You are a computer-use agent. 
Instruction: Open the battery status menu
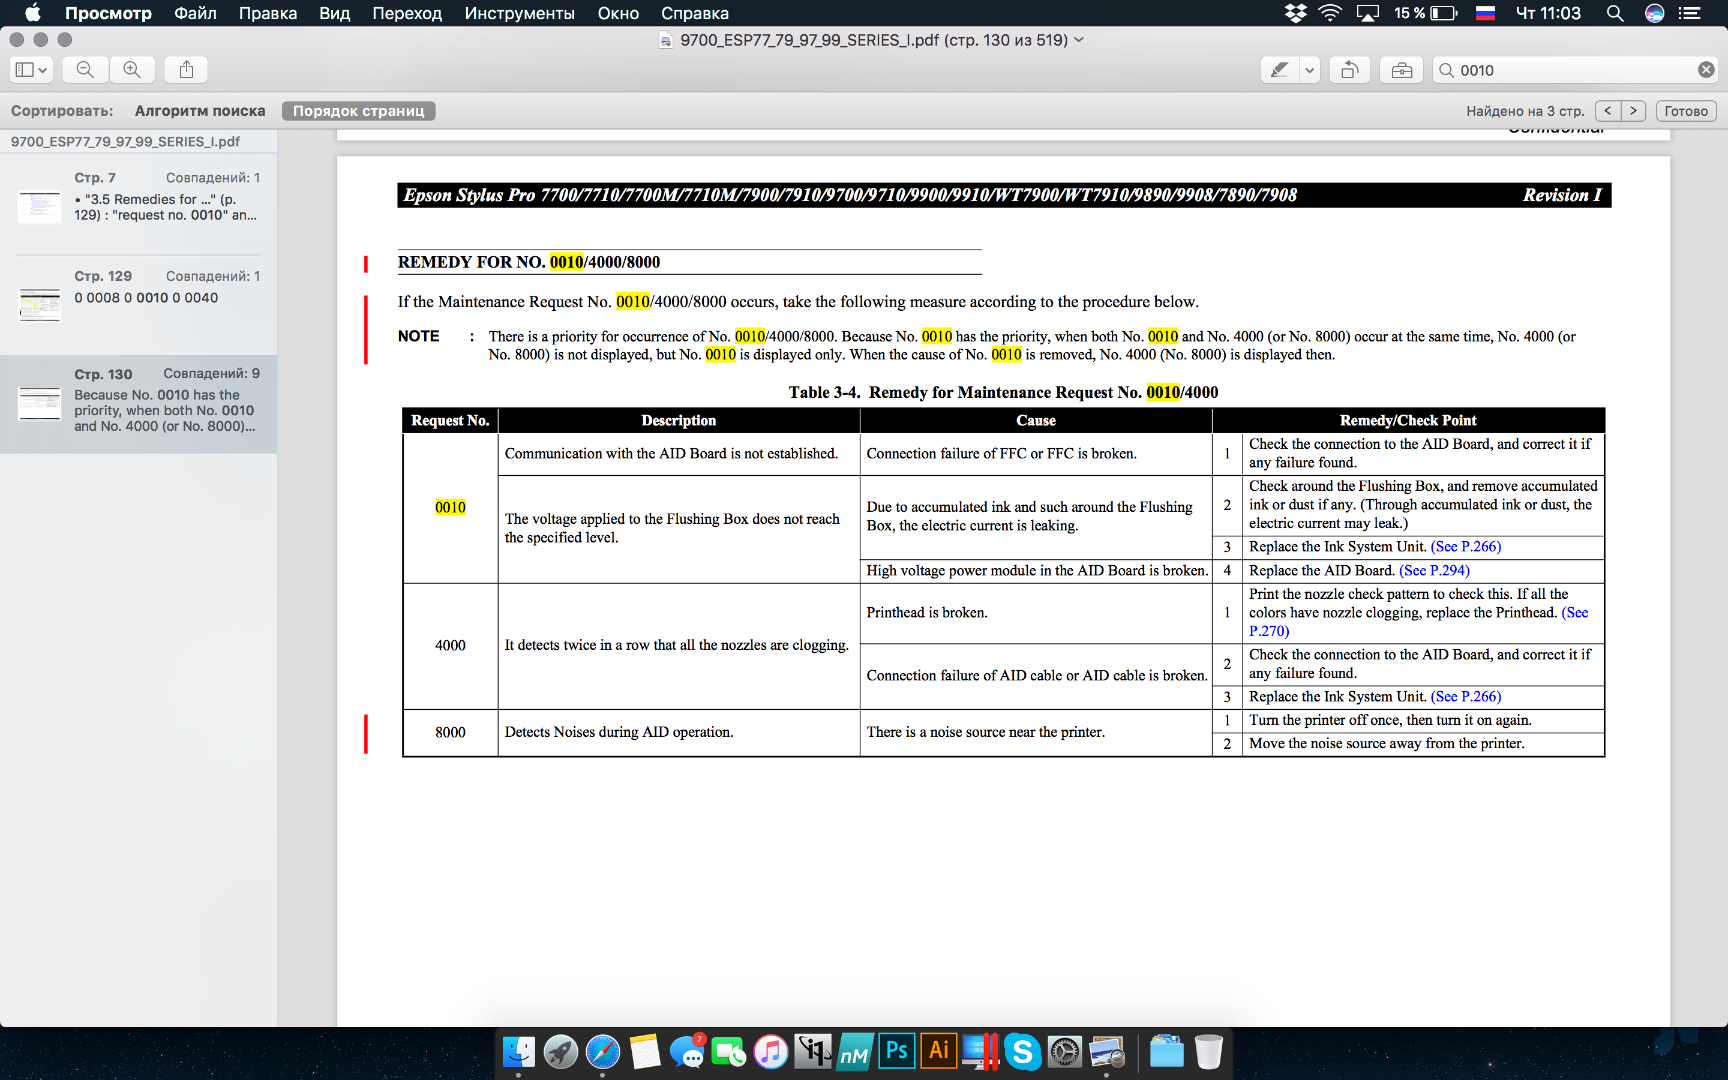click(x=1426, y=13)
